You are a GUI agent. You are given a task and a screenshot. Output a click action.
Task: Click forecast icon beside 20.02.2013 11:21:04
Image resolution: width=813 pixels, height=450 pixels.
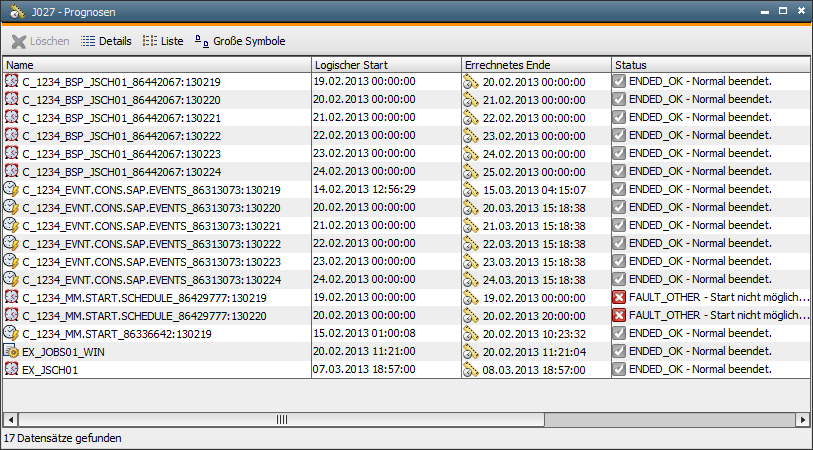coord(471,352)
